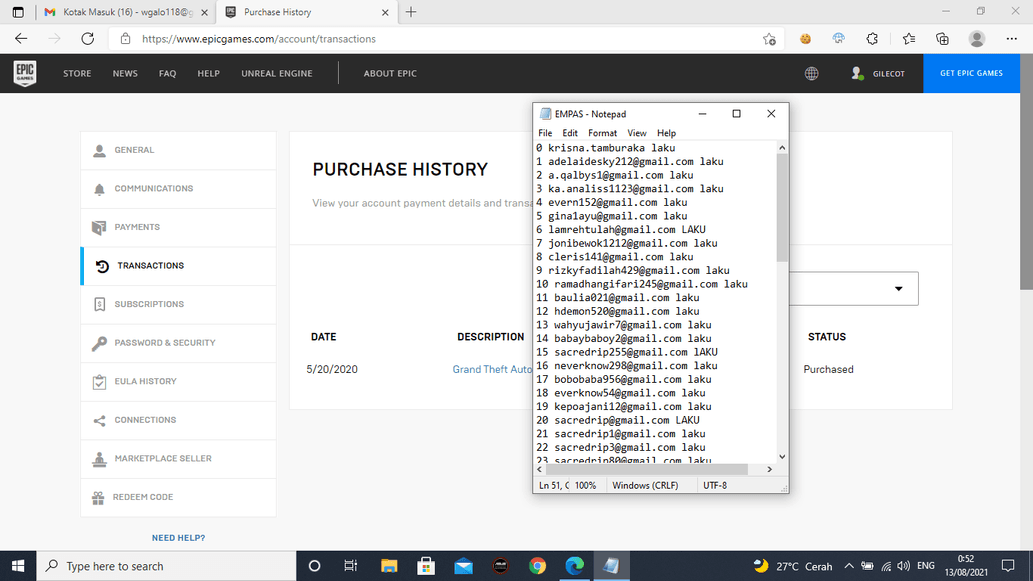Open the Grand Theft Auto purchase link

pyautogui.click(x=491, y=370)
